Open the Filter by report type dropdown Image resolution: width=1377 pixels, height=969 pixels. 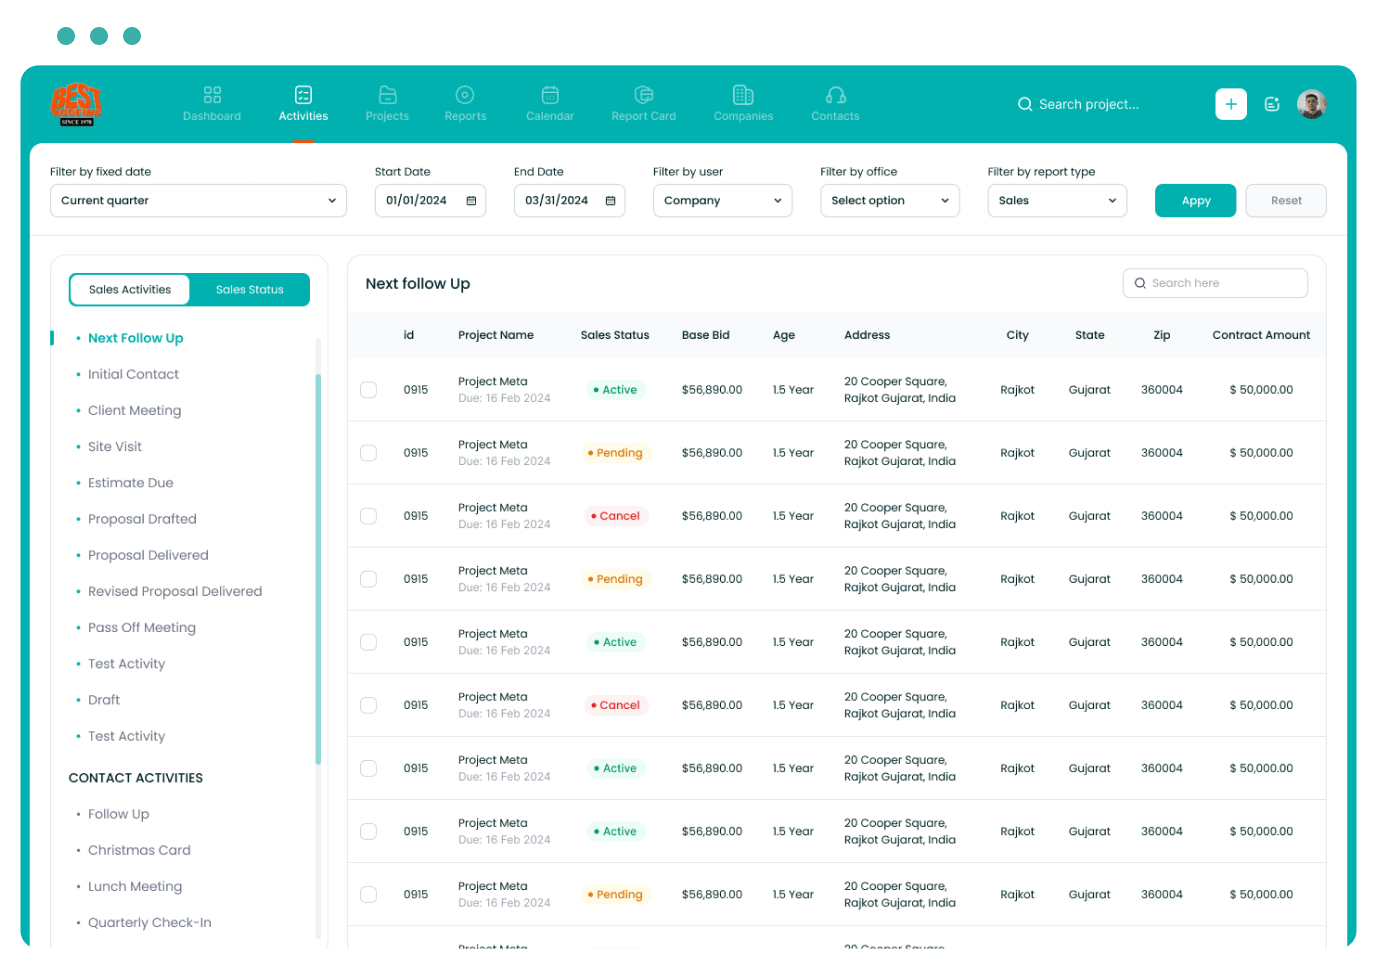coord(1057,201)
